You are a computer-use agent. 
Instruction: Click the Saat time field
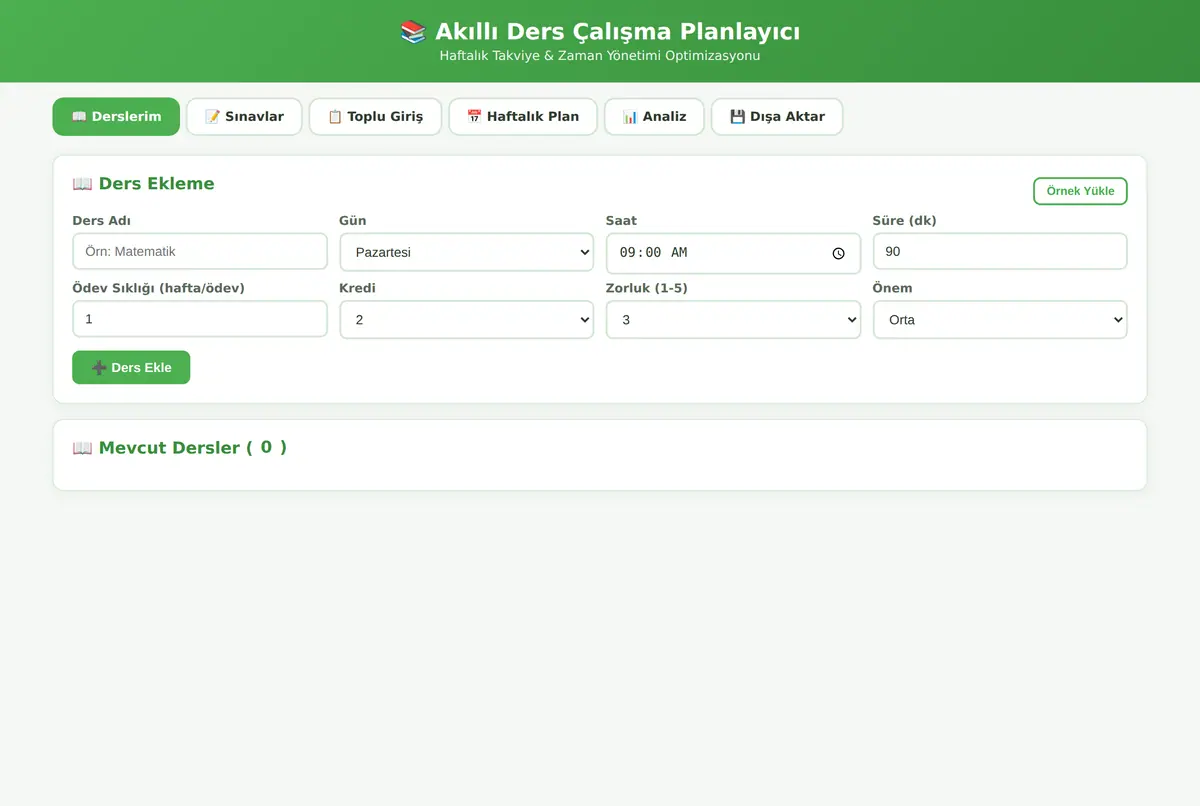733,253
